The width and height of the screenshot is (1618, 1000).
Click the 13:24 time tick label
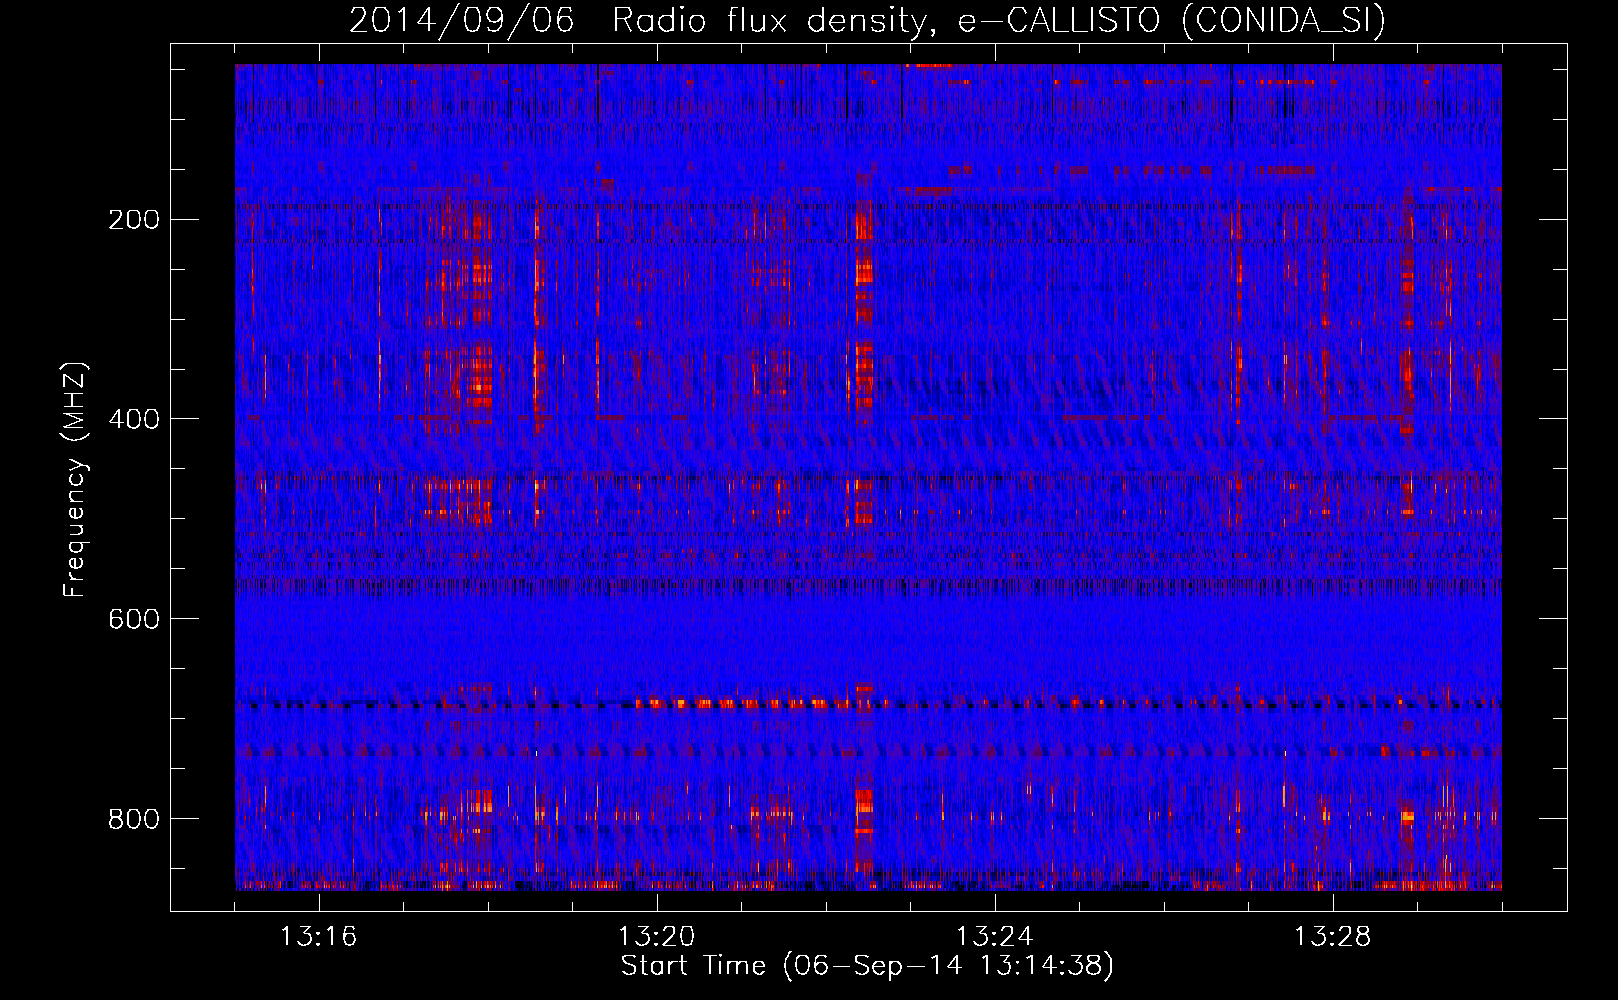(x=995, y=937)
